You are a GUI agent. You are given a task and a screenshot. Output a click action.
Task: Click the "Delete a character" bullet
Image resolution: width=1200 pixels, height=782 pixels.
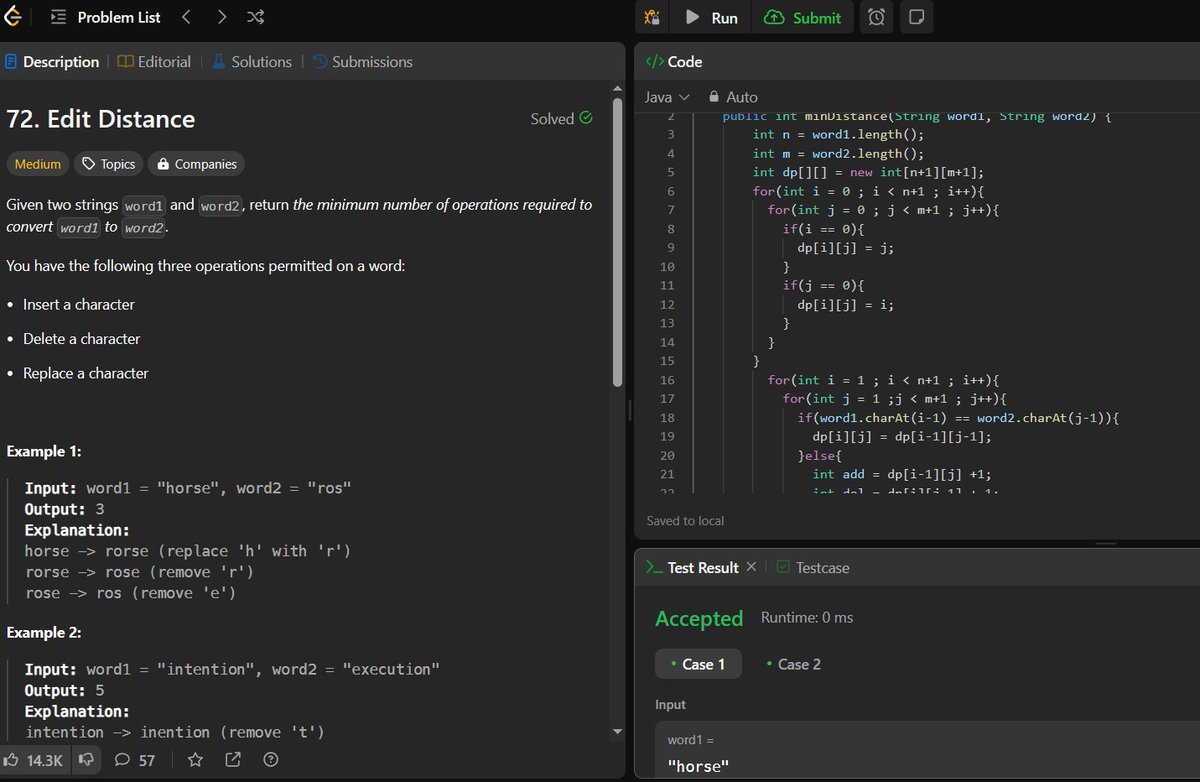point(81,339)
